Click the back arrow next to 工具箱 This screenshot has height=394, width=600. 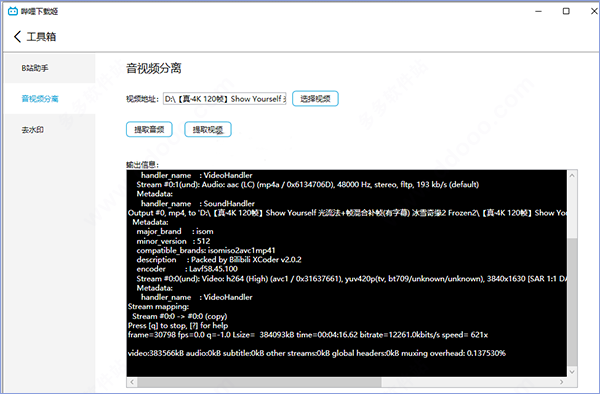tap(17, 37)
